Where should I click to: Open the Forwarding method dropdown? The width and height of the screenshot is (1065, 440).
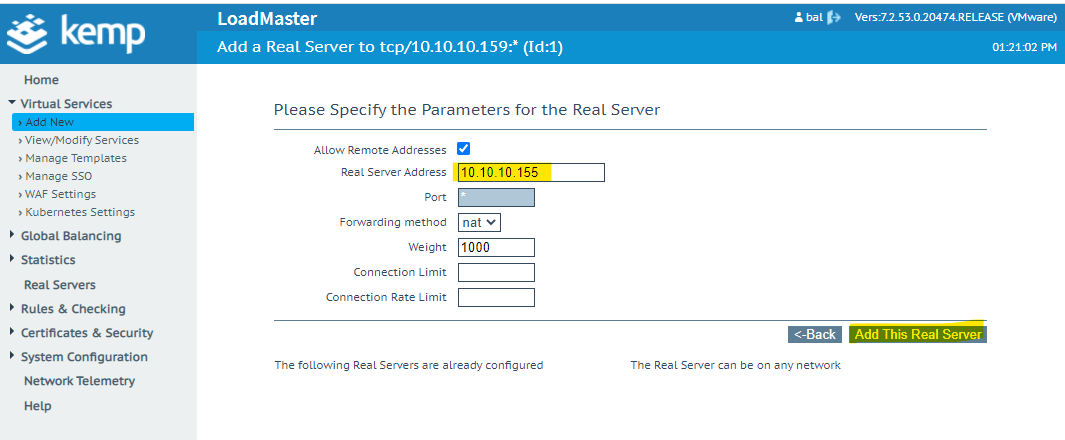(x=480, y=222)
